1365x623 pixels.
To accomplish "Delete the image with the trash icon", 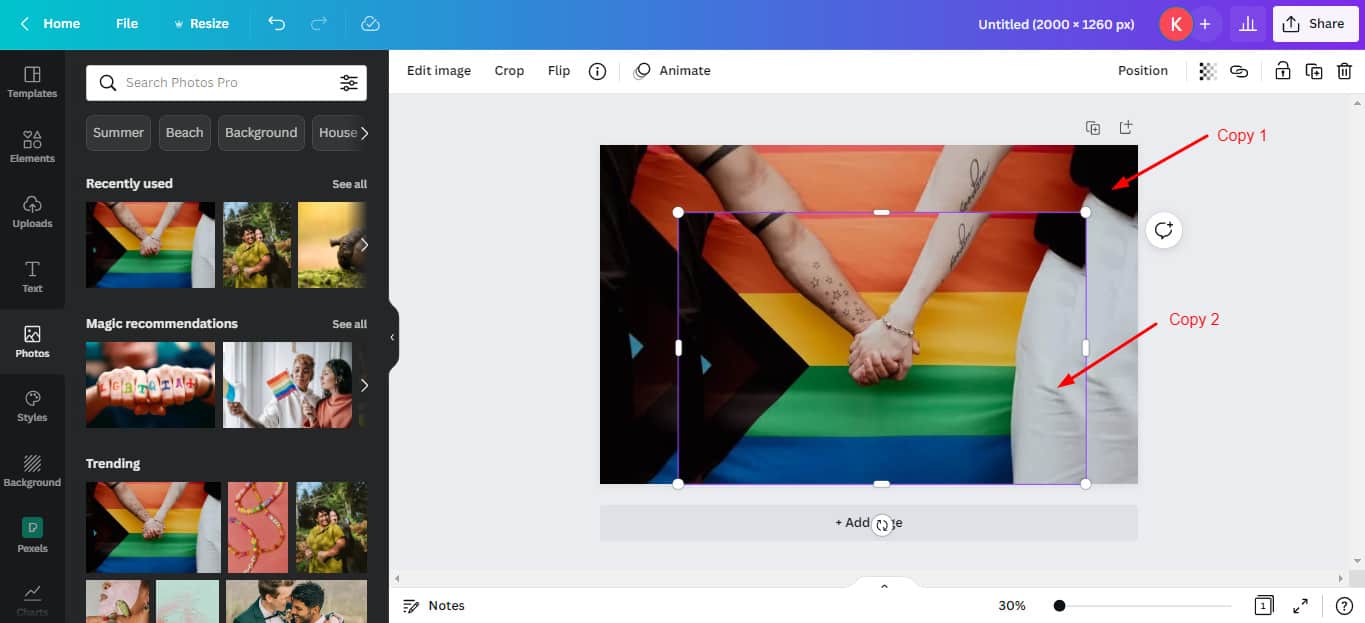I will pos(1345,71).
